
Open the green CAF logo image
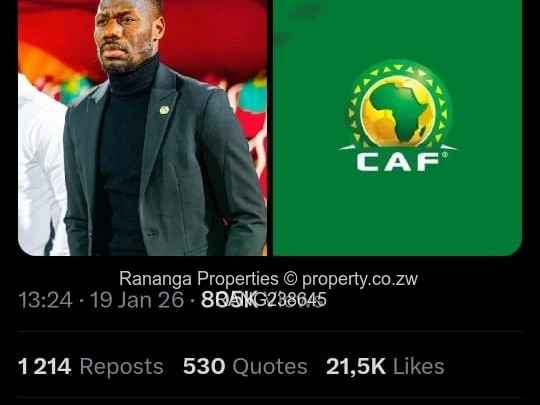(x=397, y=128)
